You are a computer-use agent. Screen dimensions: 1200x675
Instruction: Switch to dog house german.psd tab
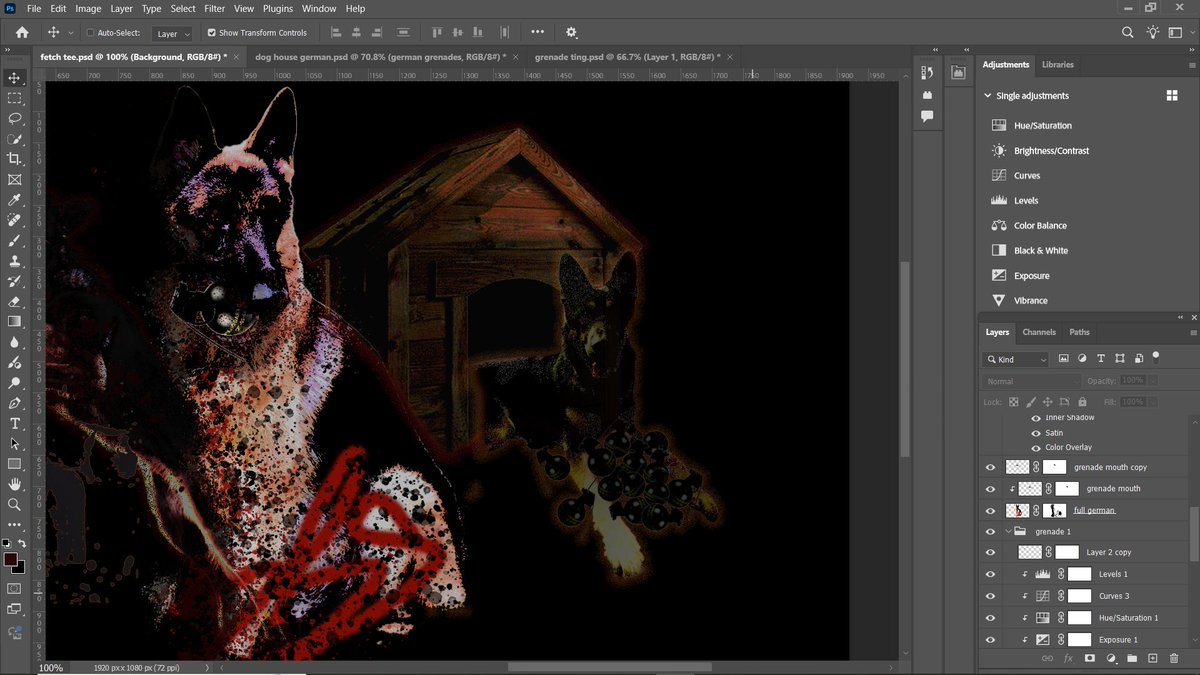point(380,57)
